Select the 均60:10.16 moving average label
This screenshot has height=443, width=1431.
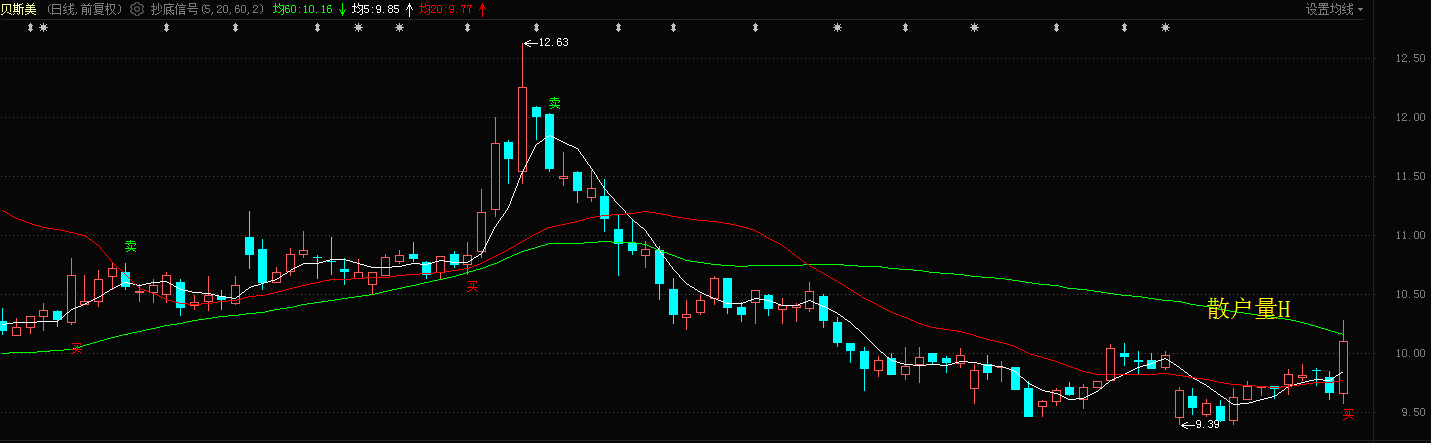(303, 10)
